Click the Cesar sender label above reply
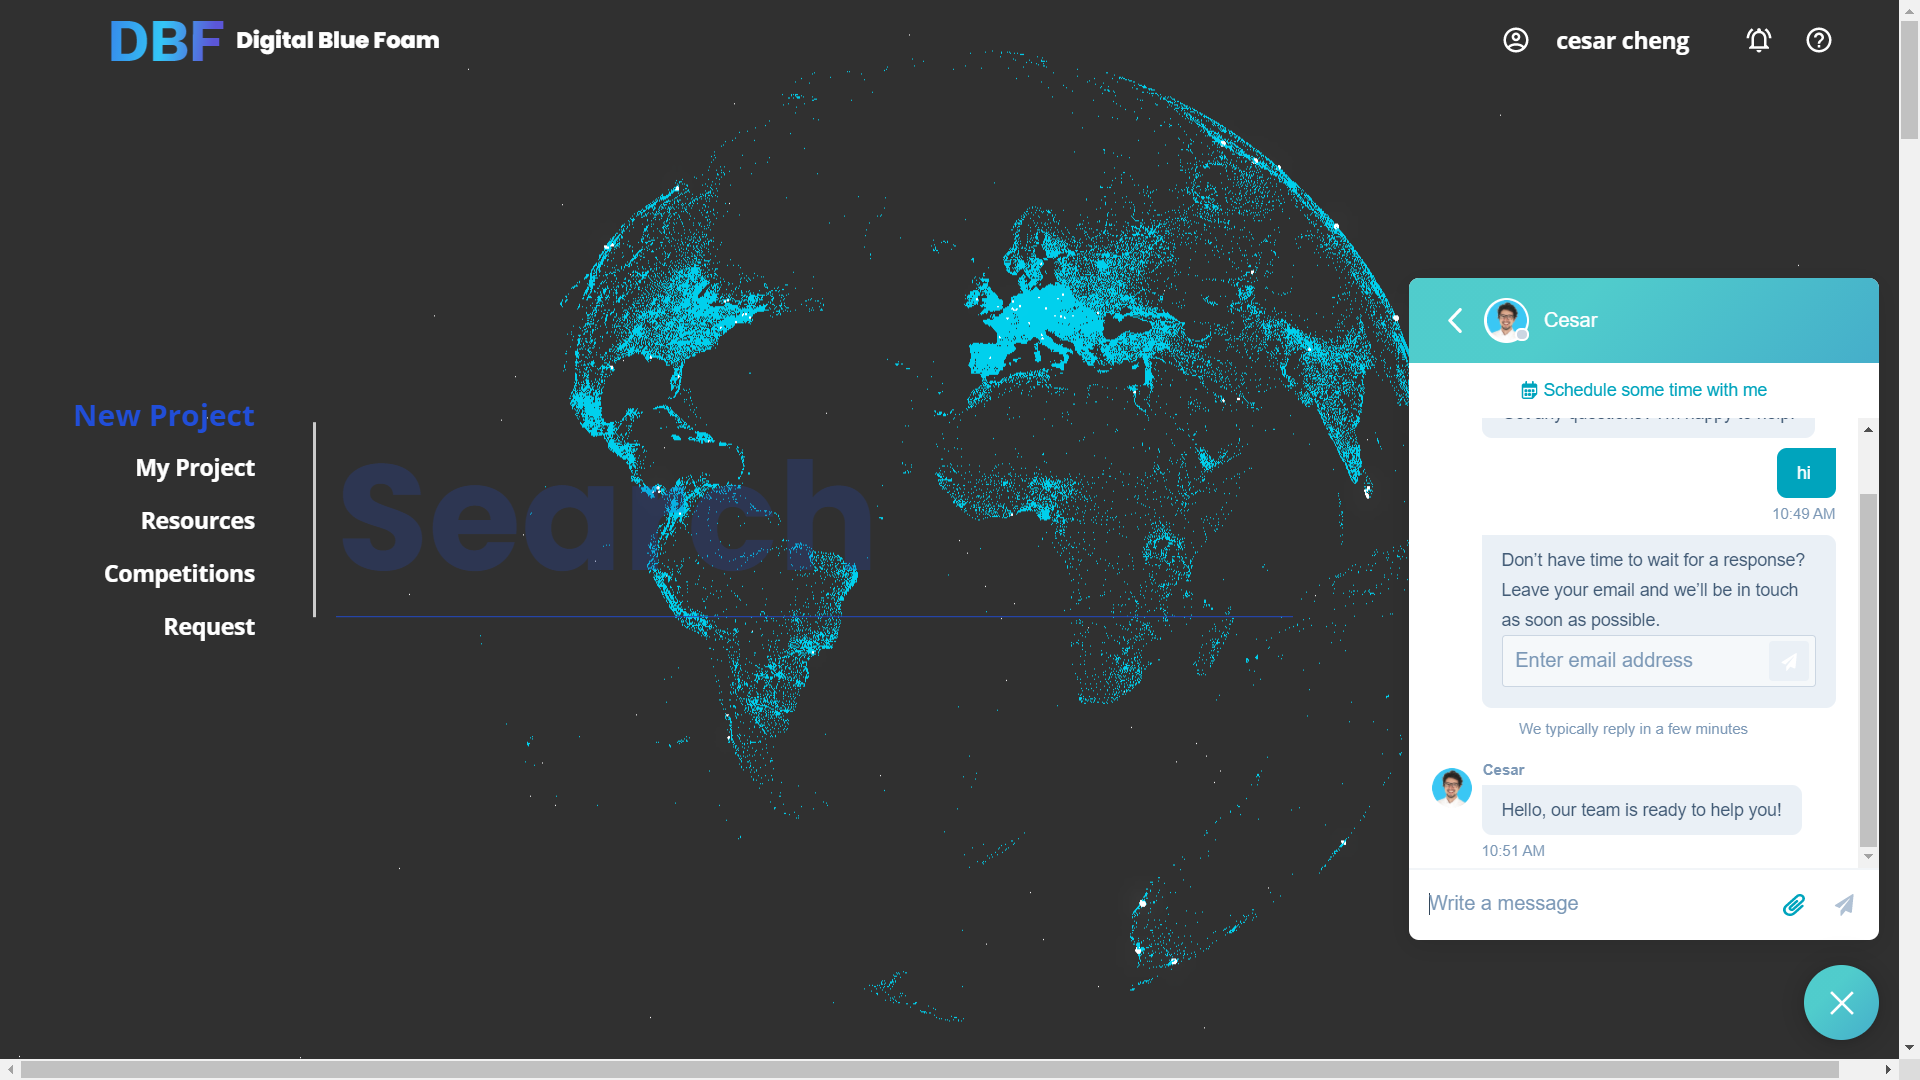This screenshot has width=1920, height=1080. point(1503,770)
